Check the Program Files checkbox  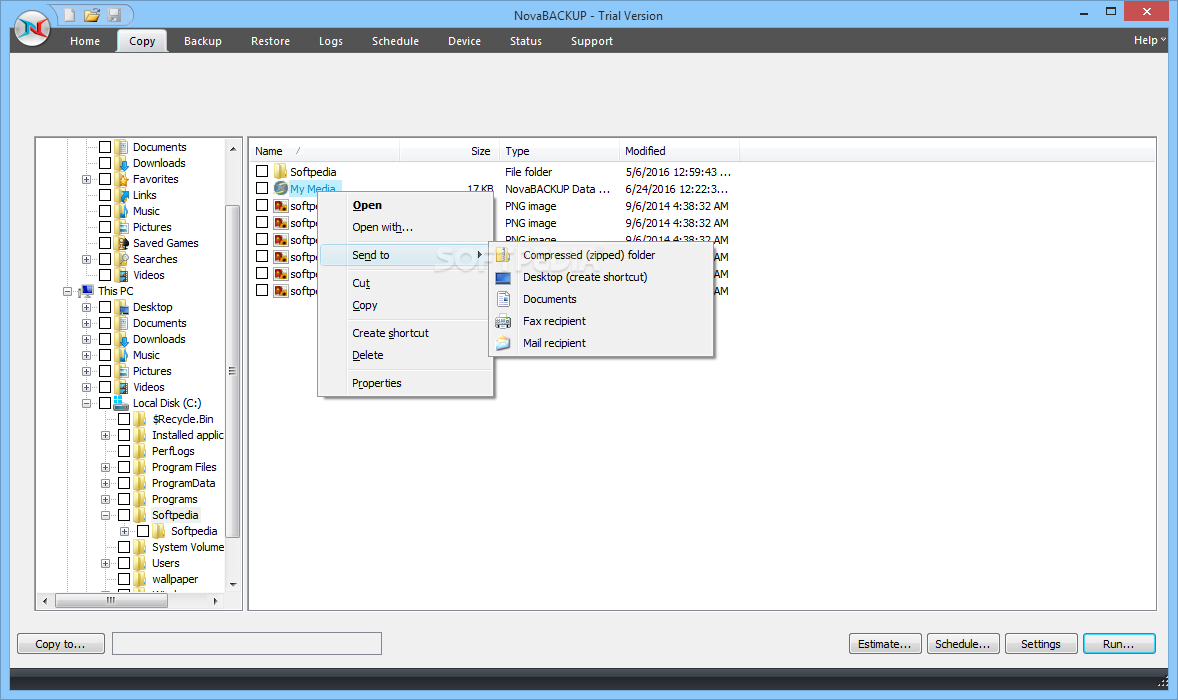click(x=124, y=467)
